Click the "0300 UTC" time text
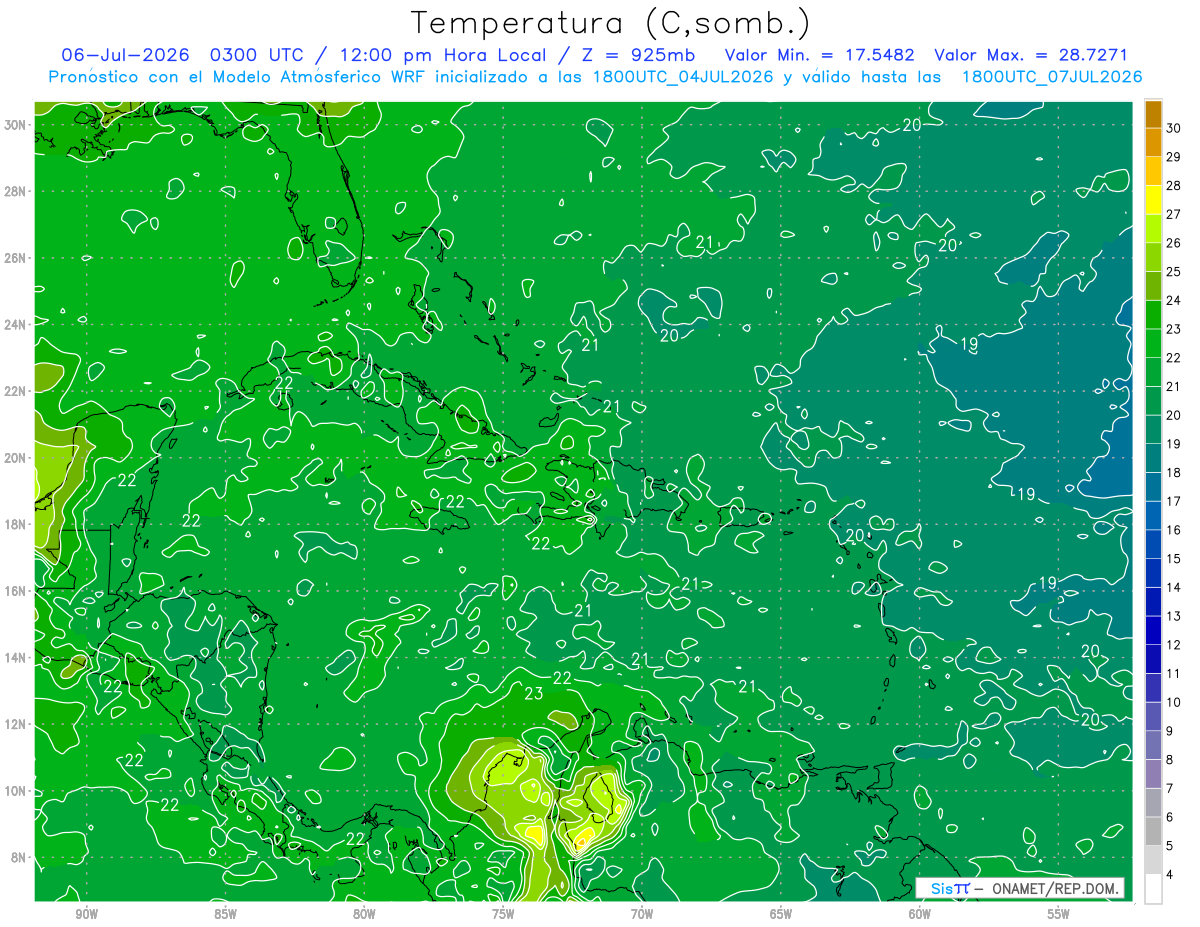The width and height of the screenshot is (1200, 927). tap(259, 54)
